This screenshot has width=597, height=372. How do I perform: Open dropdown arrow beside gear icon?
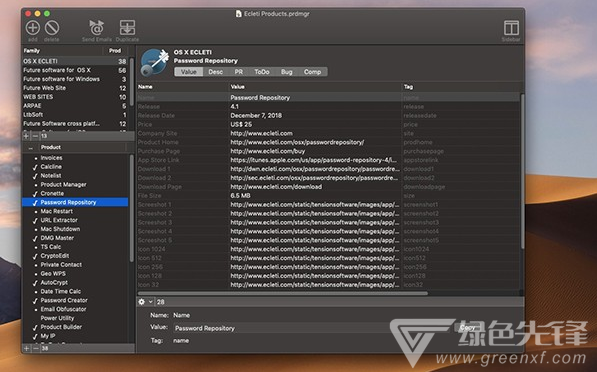pos(150,302)
